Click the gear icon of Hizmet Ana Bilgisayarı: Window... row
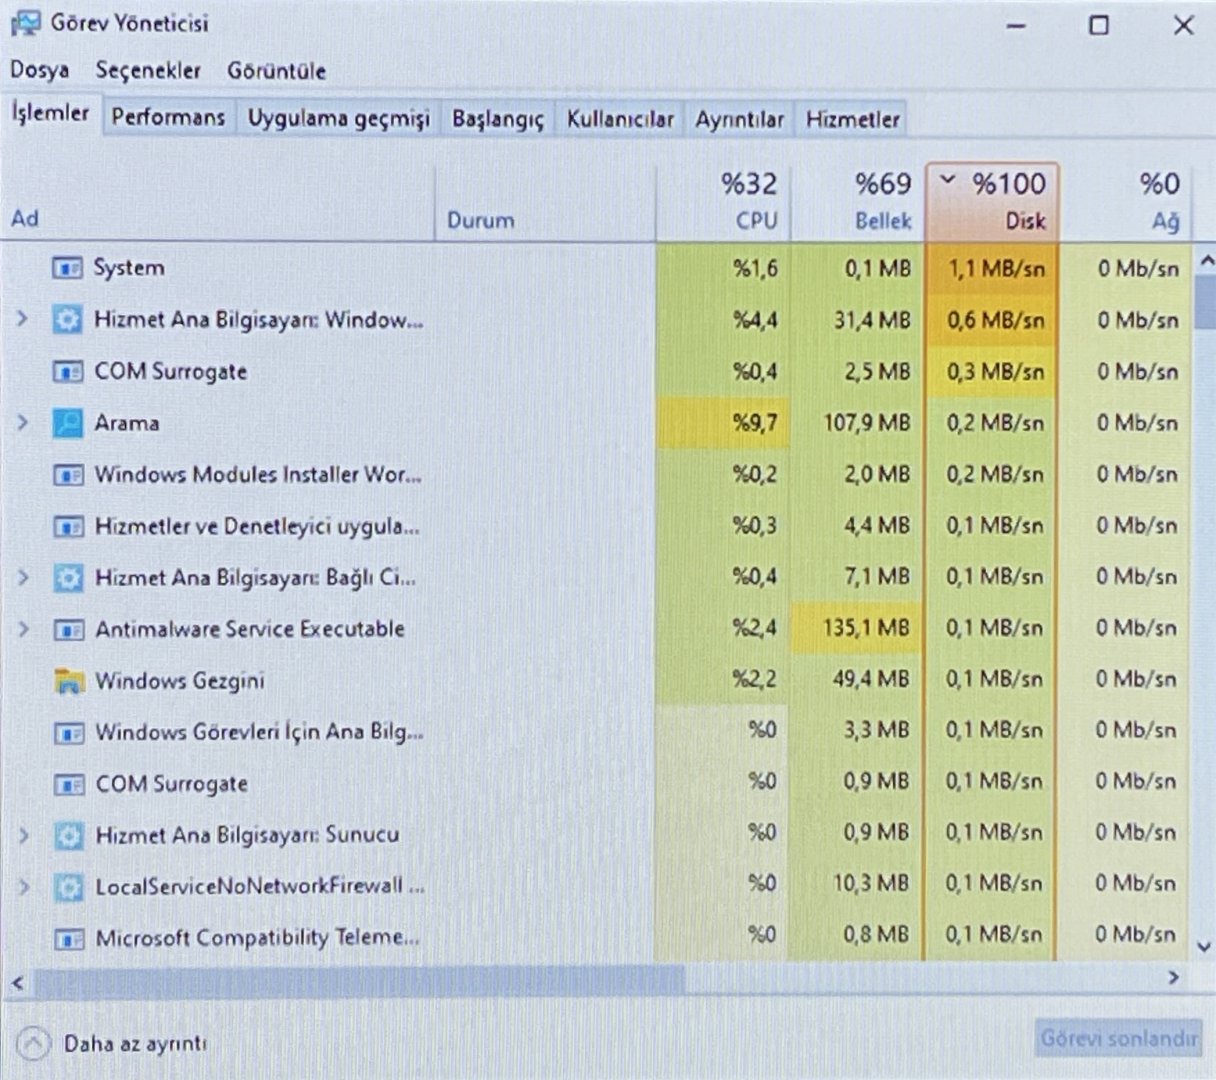Viewport: 1216px width, 1080px height. (67, 320)
